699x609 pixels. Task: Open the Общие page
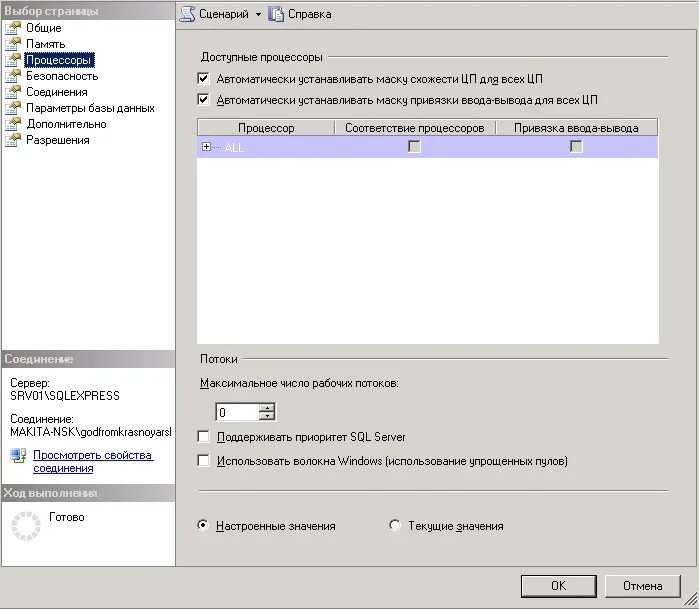tap(44, 28)
